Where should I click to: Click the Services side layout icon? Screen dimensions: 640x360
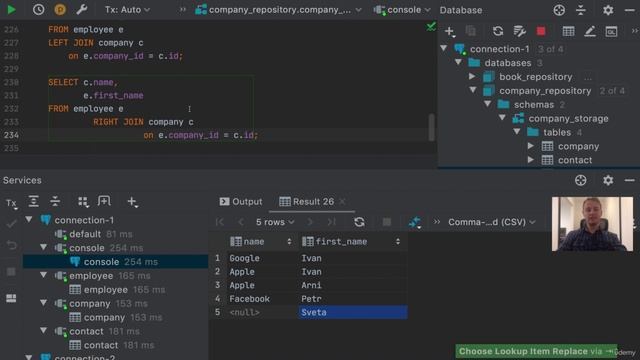(x=11, y=298)
